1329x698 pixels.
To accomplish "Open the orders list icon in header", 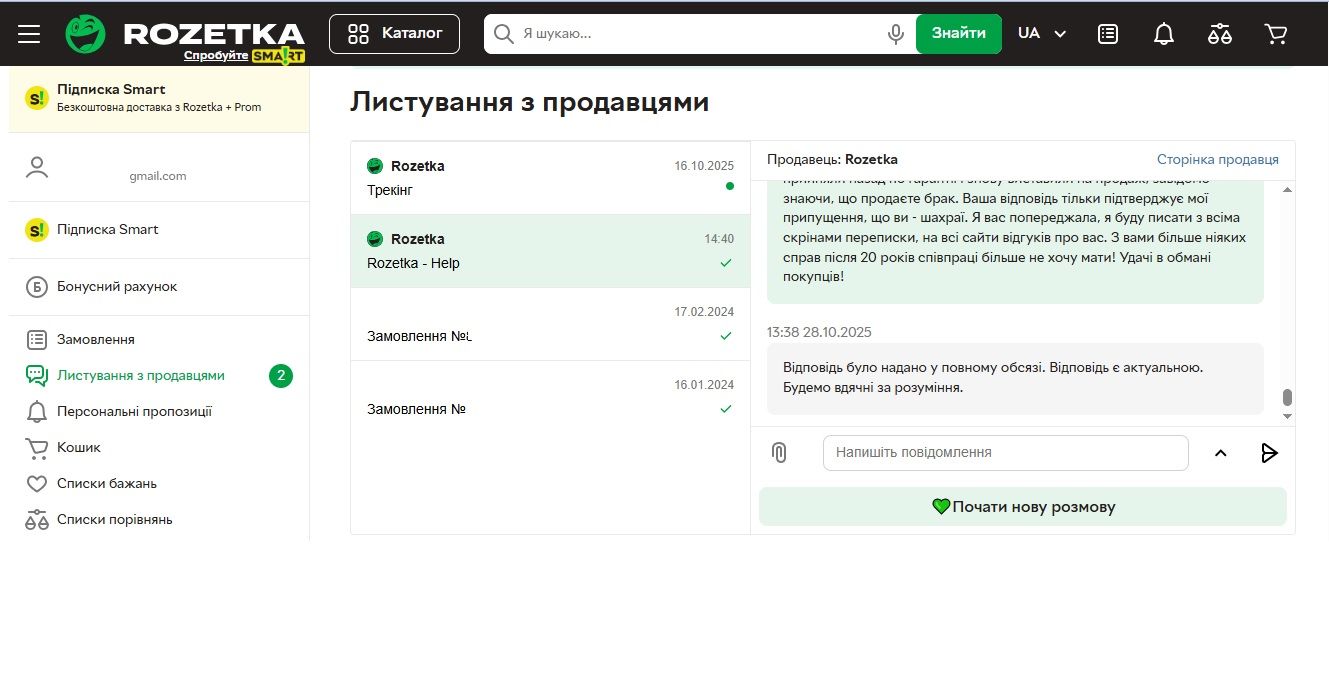I will point(1107,34).
